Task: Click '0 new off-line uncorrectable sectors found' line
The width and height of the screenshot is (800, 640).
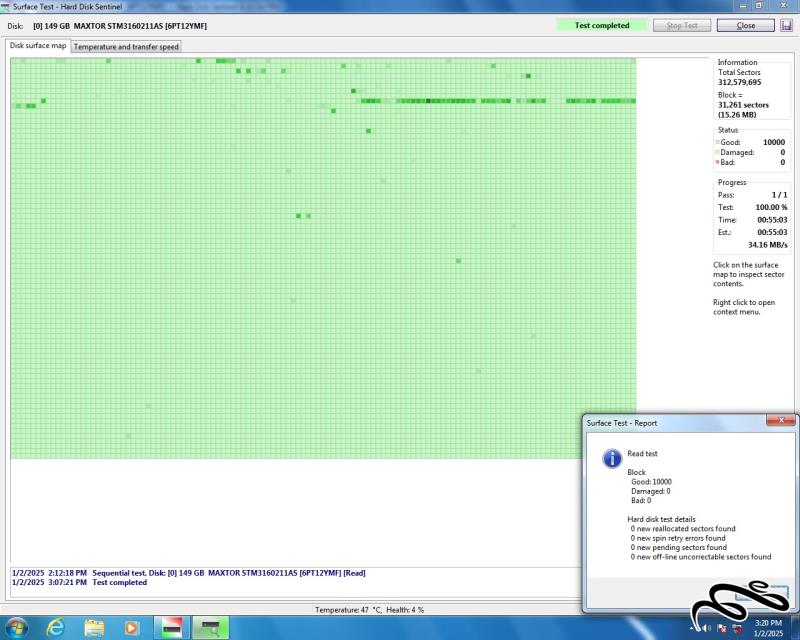Action: click(701, 557)
